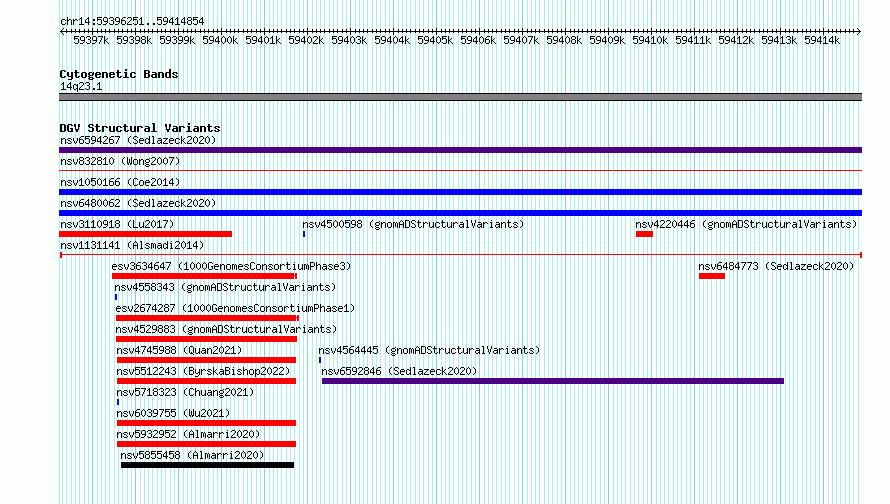Viewport: 890px width, 504px height.
Task: Select the red esv3634647 variant bar
Action: click(204, 276)
